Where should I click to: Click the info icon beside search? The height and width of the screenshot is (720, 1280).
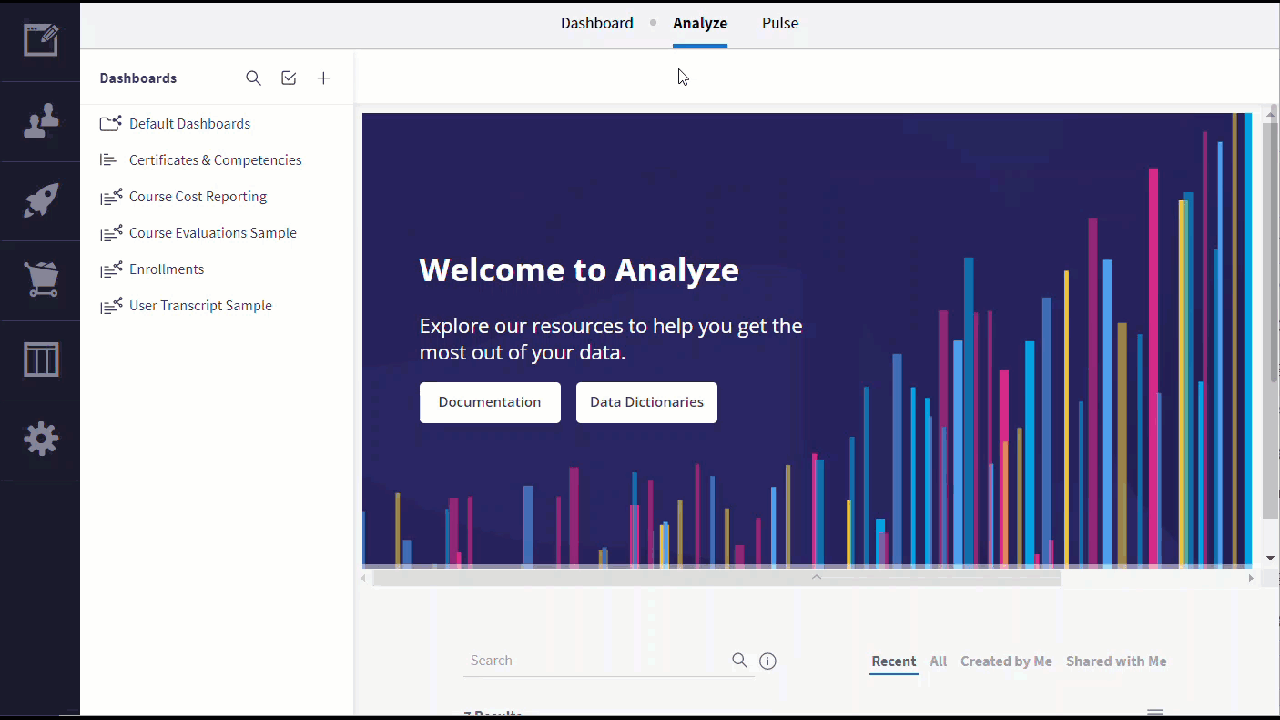click(x=768, y=661)
